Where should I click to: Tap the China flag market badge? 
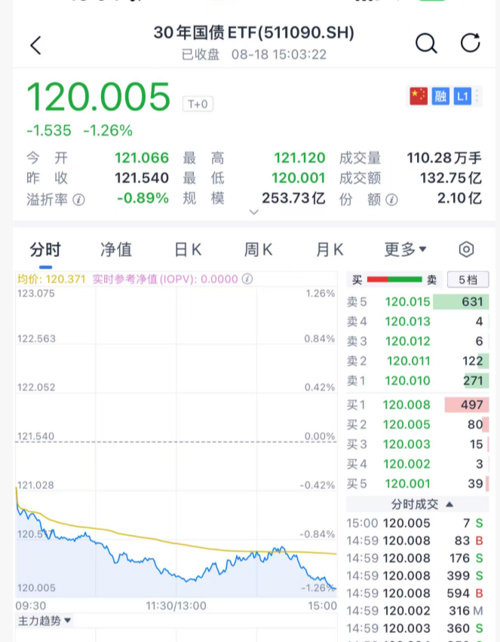419,97
